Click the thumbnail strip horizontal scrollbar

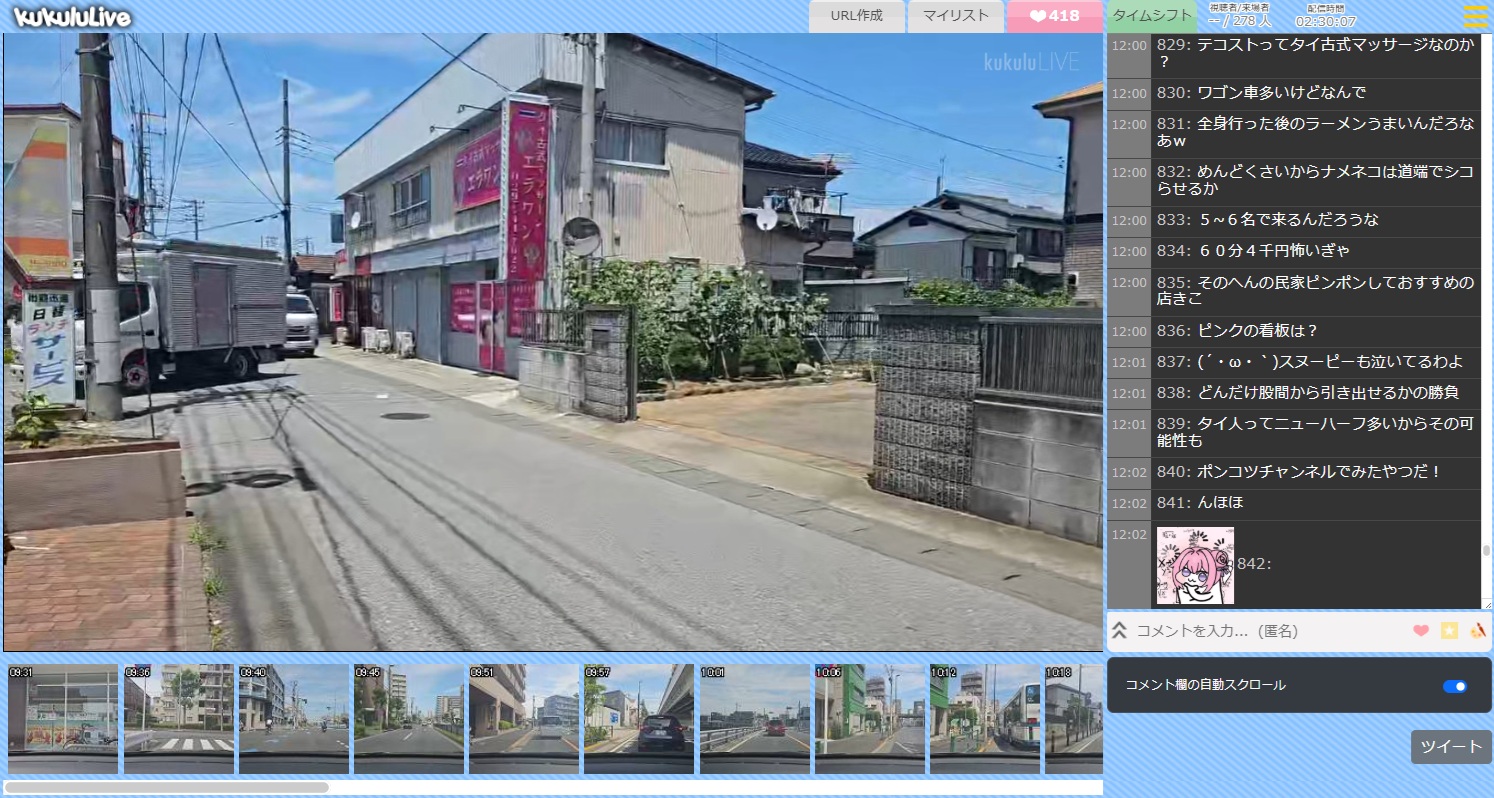(x=166, y=787)
